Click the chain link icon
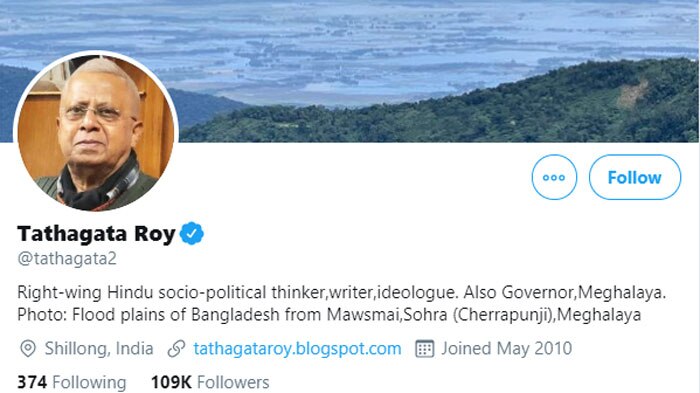This screenshot has height=393, width=700. [x=176, y=349]
